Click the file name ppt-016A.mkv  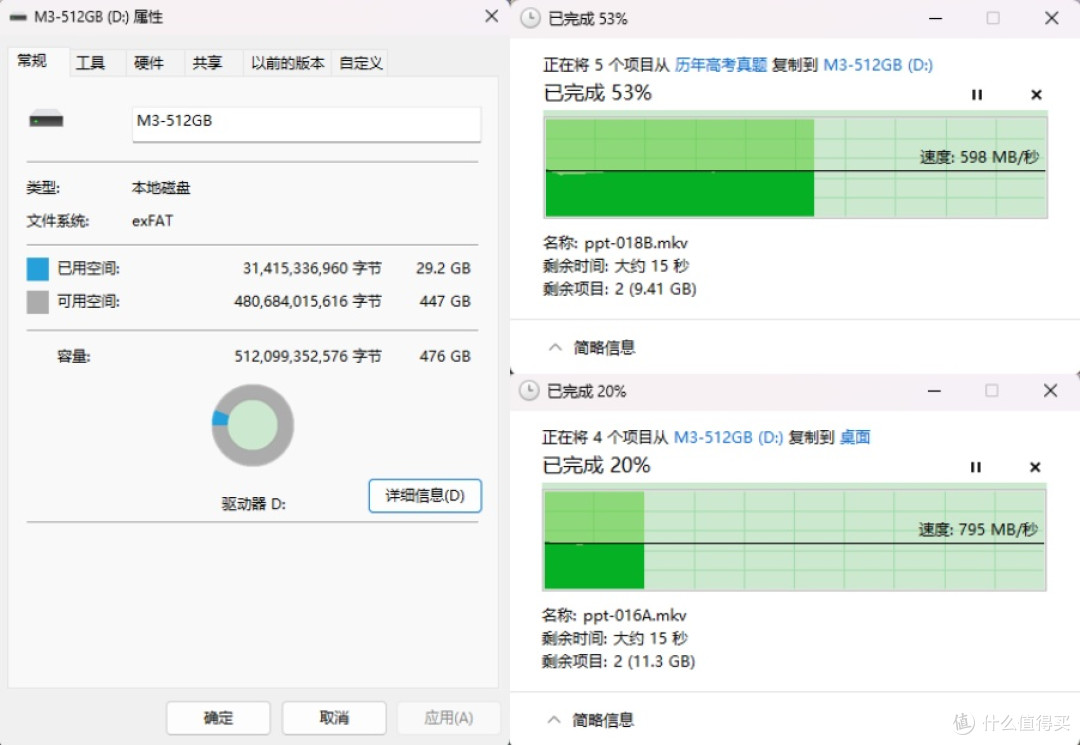(x=634, y=616)
